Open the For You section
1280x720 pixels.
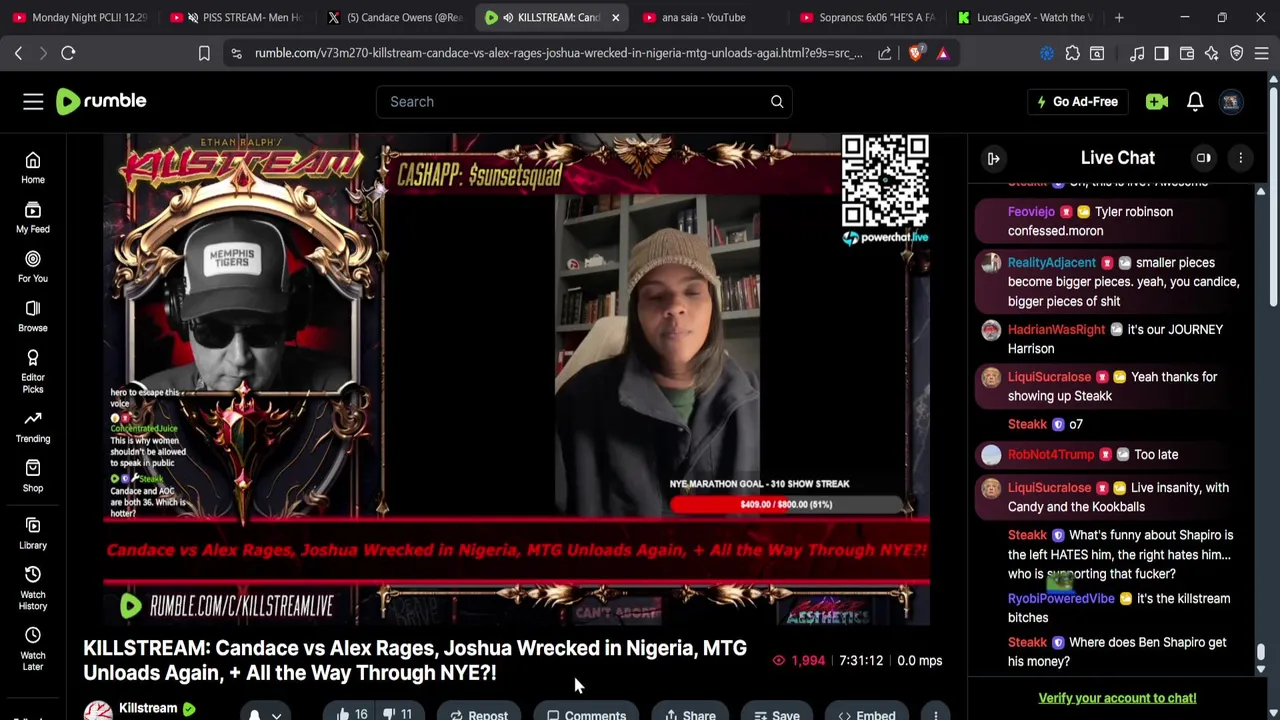33,267
